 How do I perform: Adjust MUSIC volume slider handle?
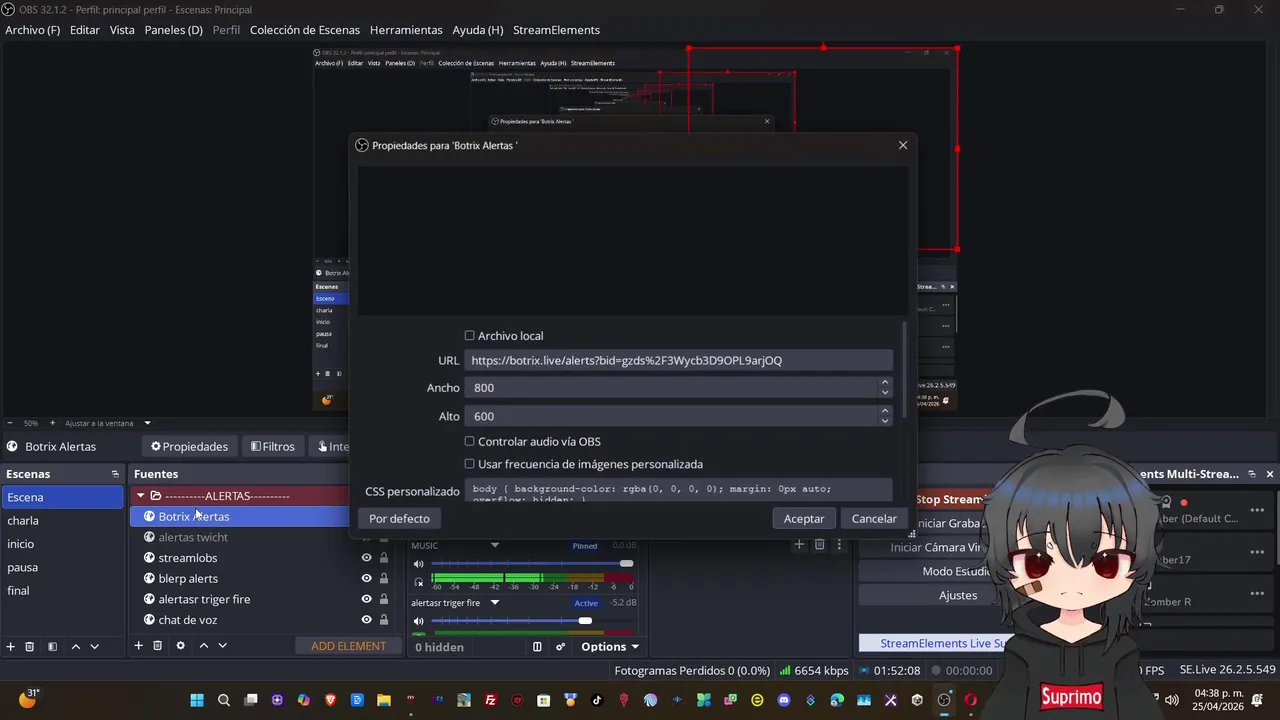(x=626, y=564)
